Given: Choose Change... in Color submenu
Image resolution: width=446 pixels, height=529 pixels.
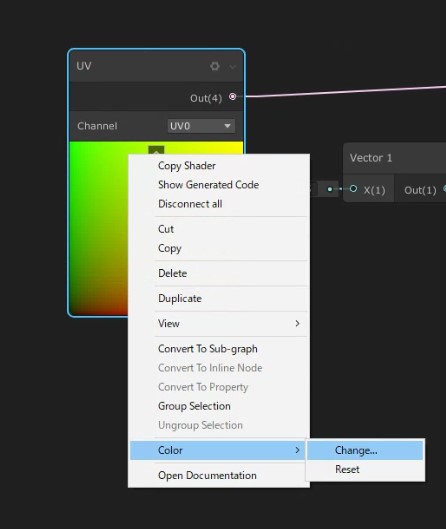Looking at the screenshot, I should (365, 450).
